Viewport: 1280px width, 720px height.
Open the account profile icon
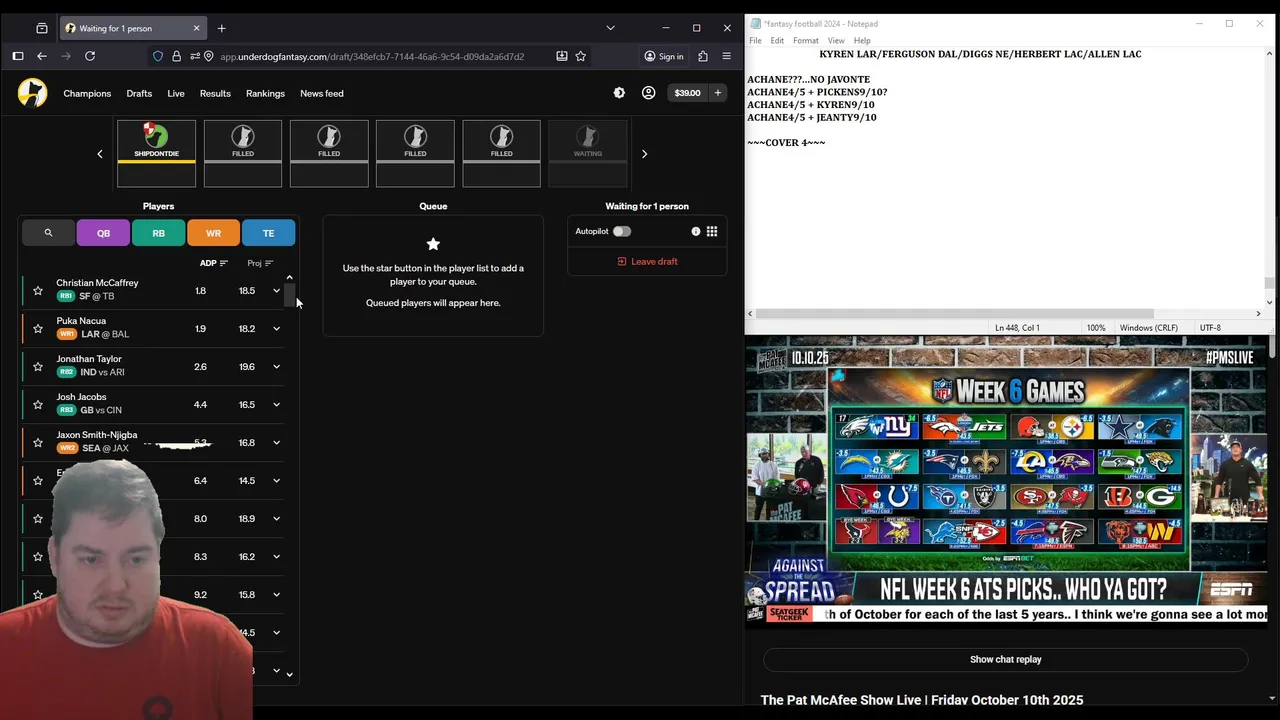point(648,93)
